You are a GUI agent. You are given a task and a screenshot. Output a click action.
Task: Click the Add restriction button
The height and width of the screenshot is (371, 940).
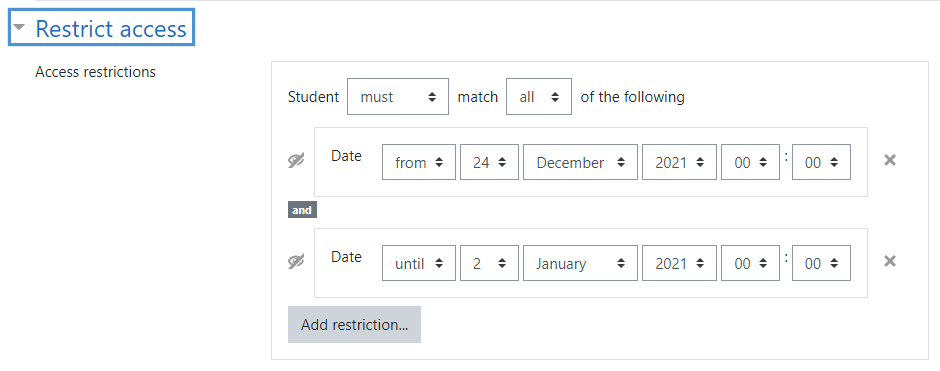pyautogui.click(x=354, y=324)
